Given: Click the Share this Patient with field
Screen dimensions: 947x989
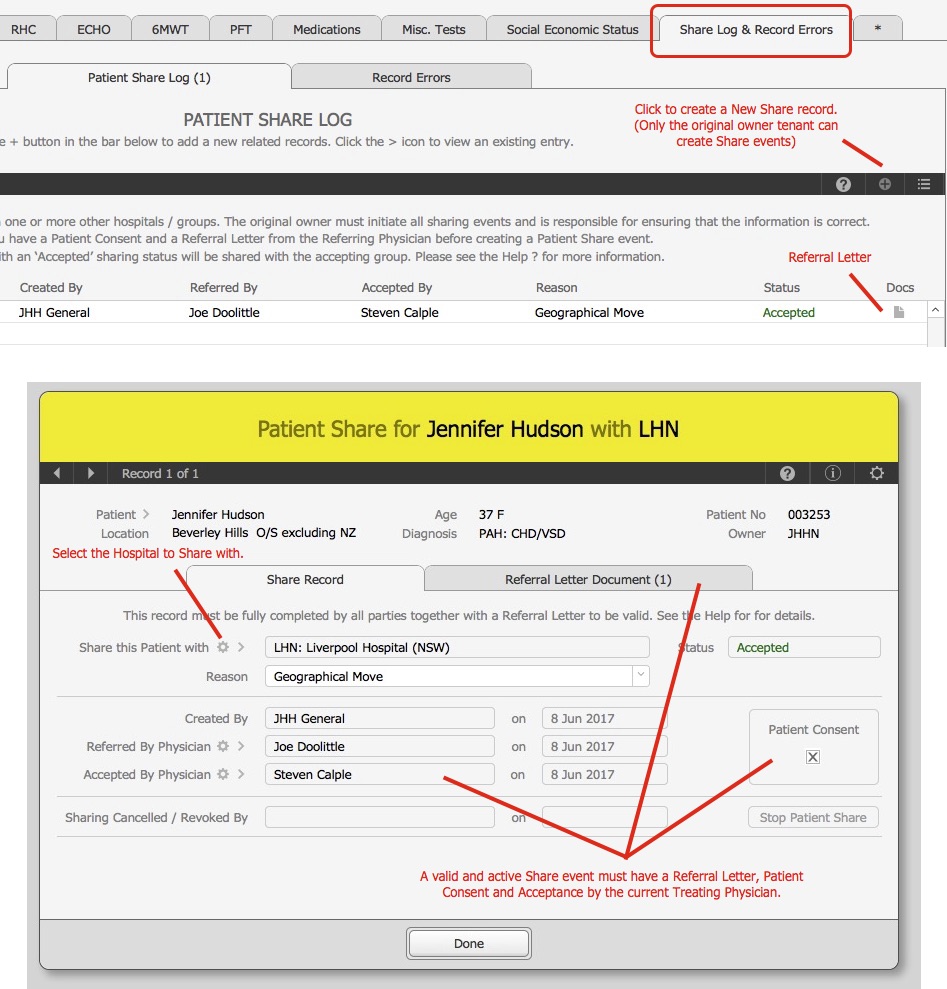Looking at the screenshot, I should (456, 647).
